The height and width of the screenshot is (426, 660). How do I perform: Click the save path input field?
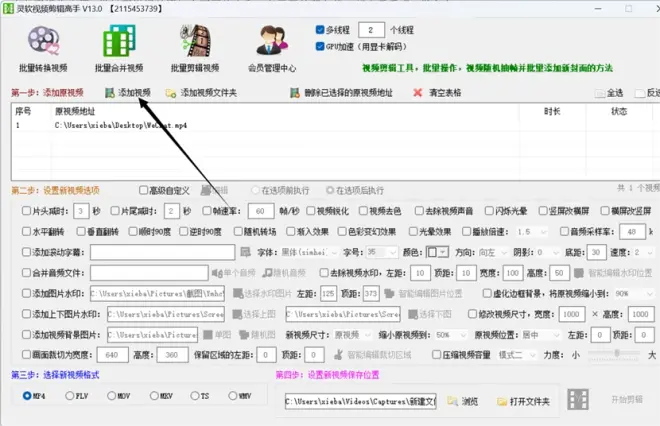361,401
